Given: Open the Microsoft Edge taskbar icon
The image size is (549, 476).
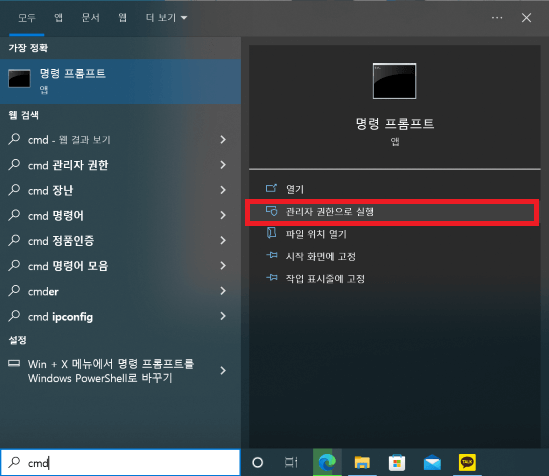Looking at the screenshot, I should (x=327, y=462).
